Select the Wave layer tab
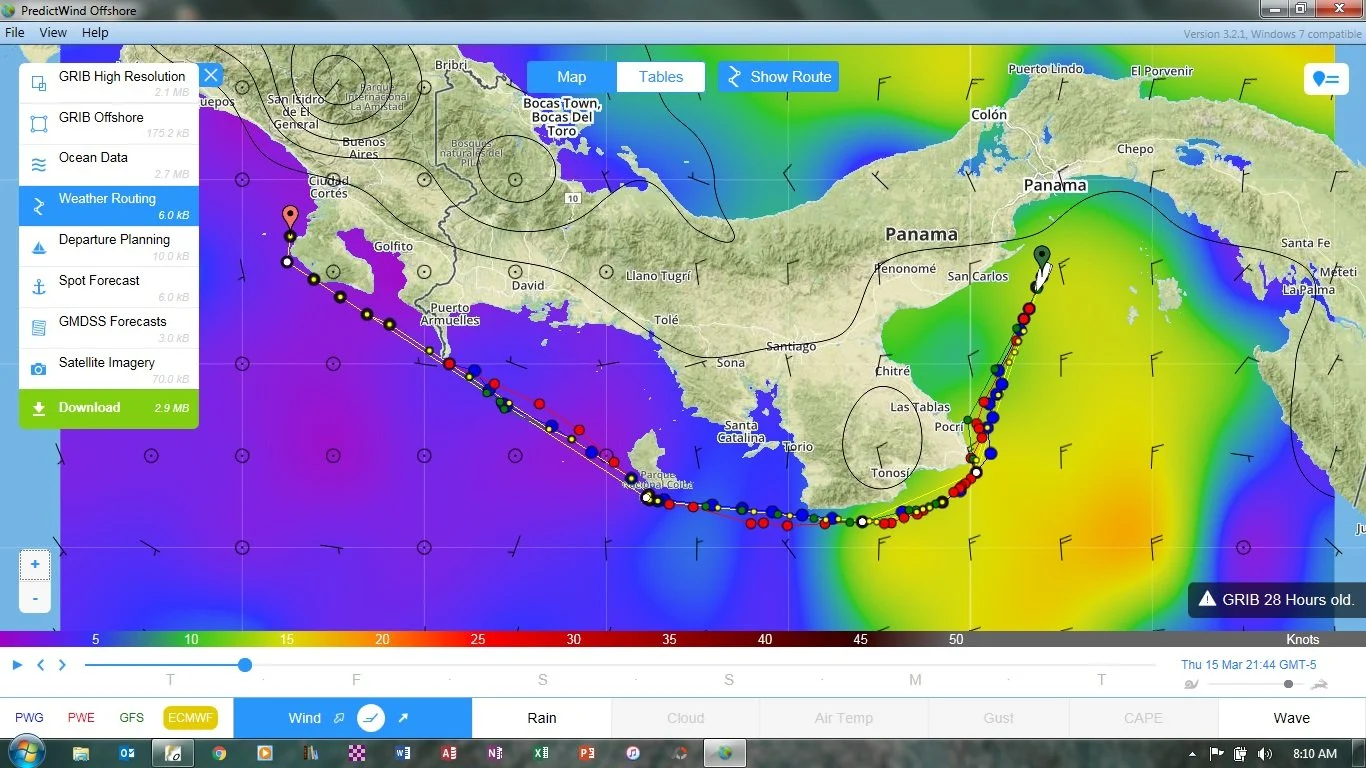This screenshot has width=1366, height=768. click(1291, 718)
